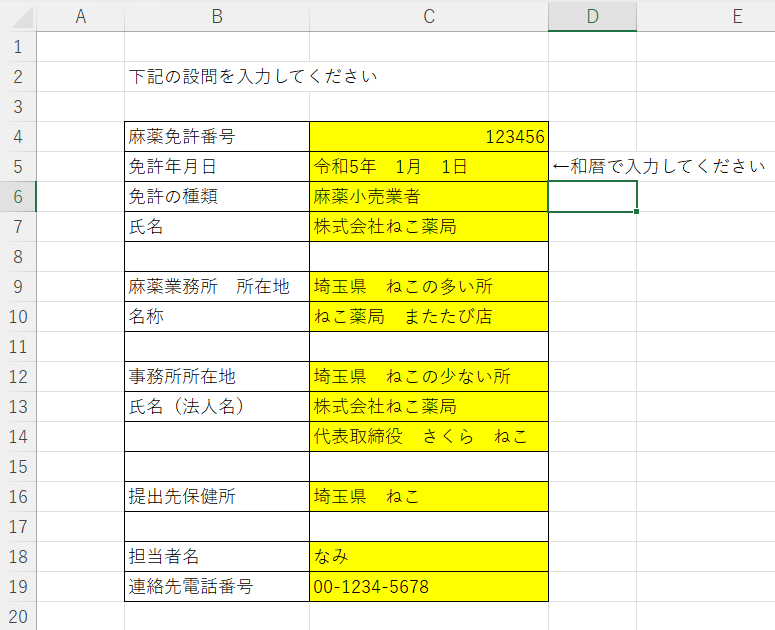Viewport: 775px width, 630px height.
Task: Click the 提出先保健所 label cell
Action: click(217, 497)
